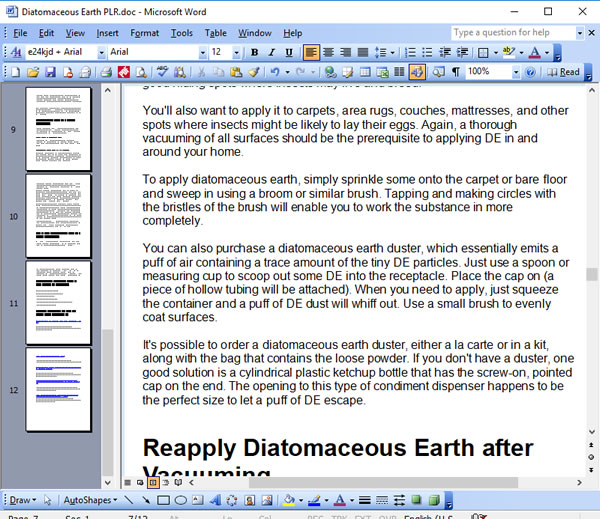600x519 pixels.
Task: Toggle italic formatting
Action: [x=272, y=52]
